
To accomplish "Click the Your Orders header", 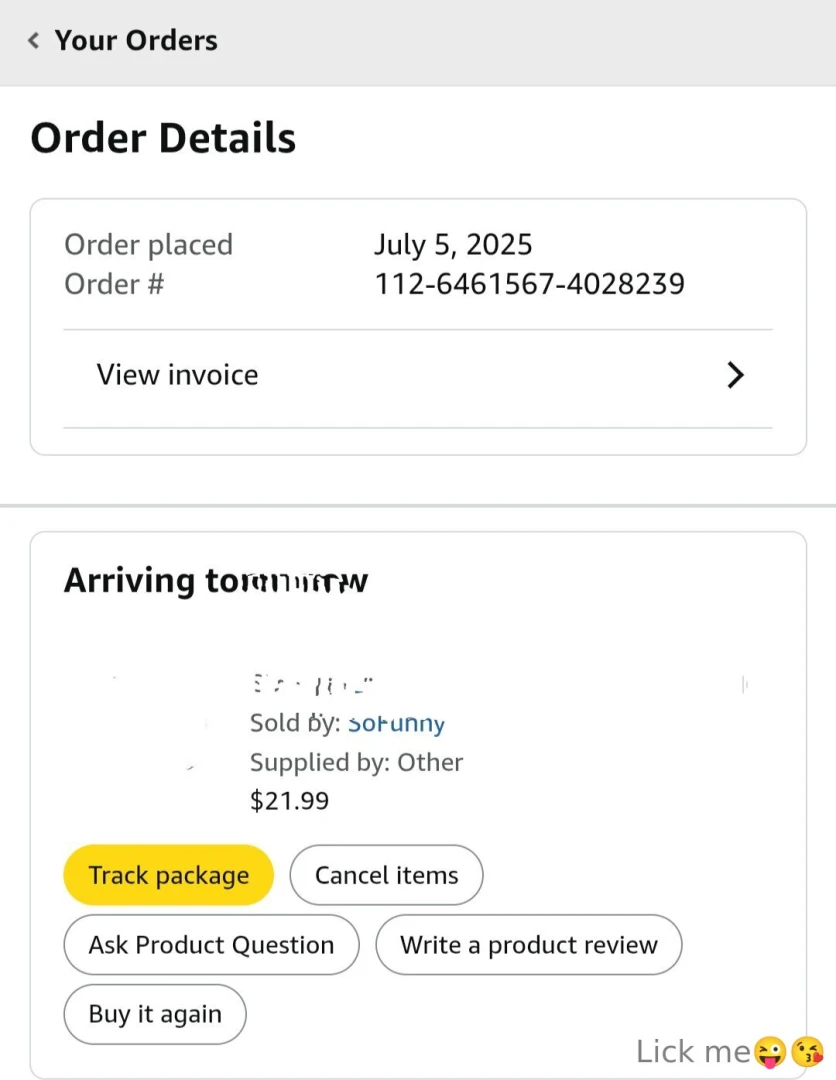I will pyautogui.click(x=137, y=40).
